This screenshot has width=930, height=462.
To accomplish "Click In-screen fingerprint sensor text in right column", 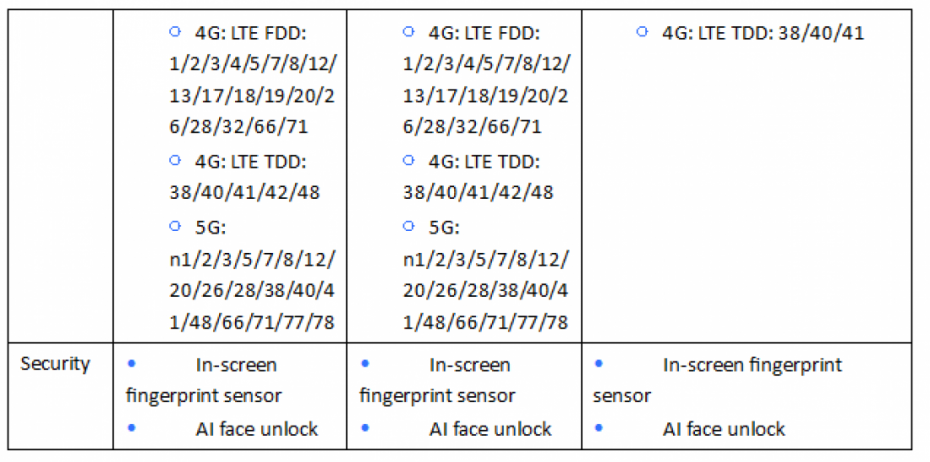I will [x=752, y=365].
